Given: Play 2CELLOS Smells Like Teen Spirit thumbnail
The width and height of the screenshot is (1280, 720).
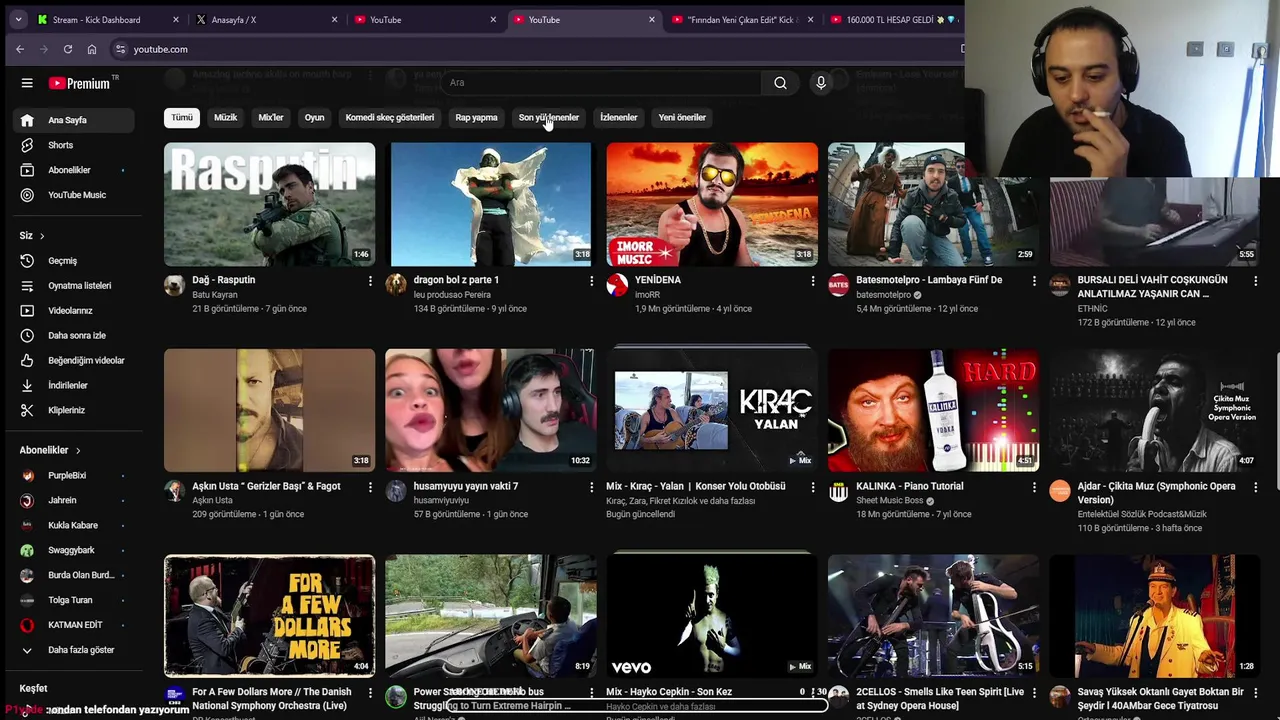Looking at the screenshot, I should 934,616.
